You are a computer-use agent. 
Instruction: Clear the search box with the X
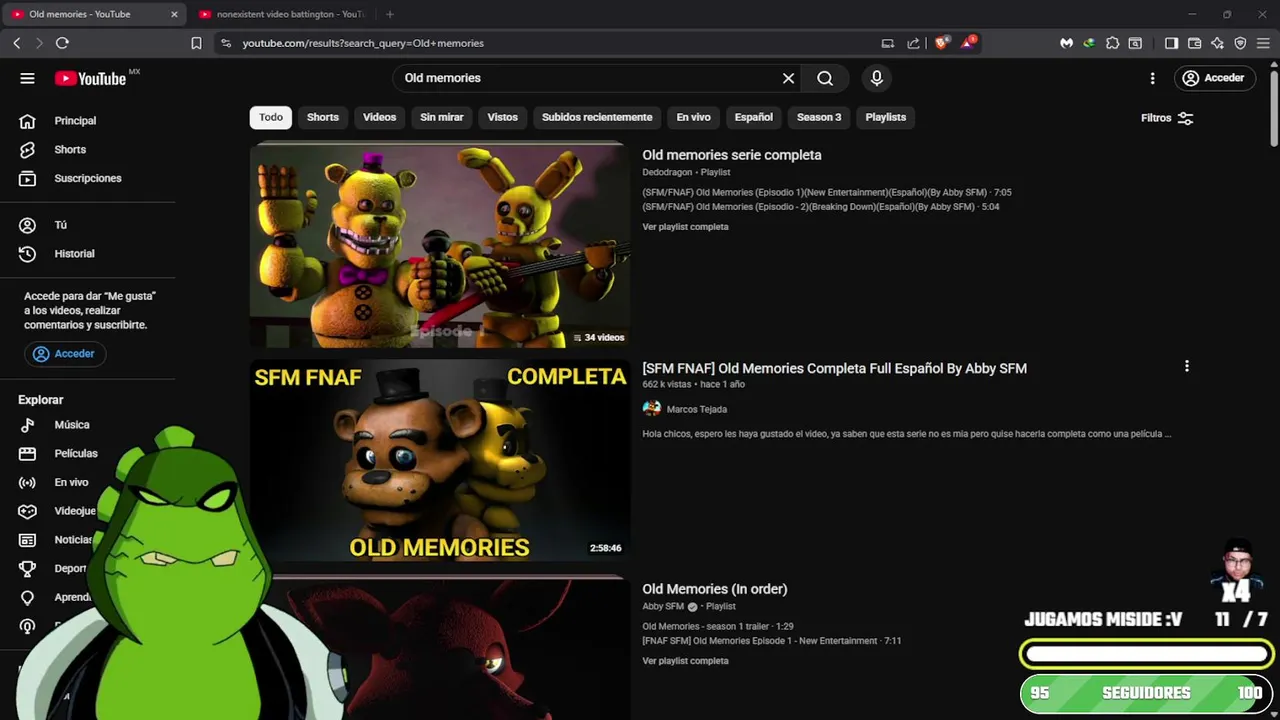pos(788,78)
